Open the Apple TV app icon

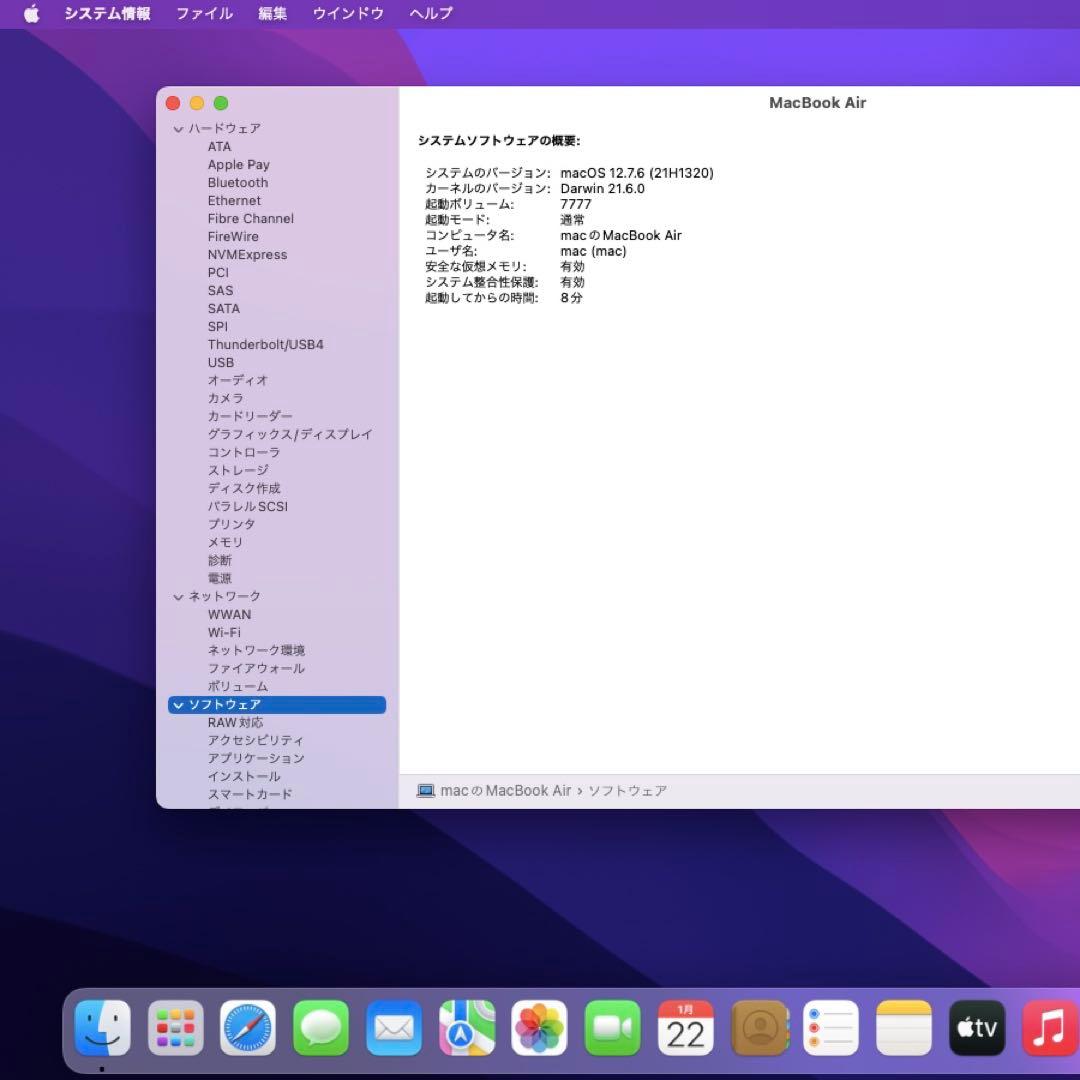[976, 1026]
